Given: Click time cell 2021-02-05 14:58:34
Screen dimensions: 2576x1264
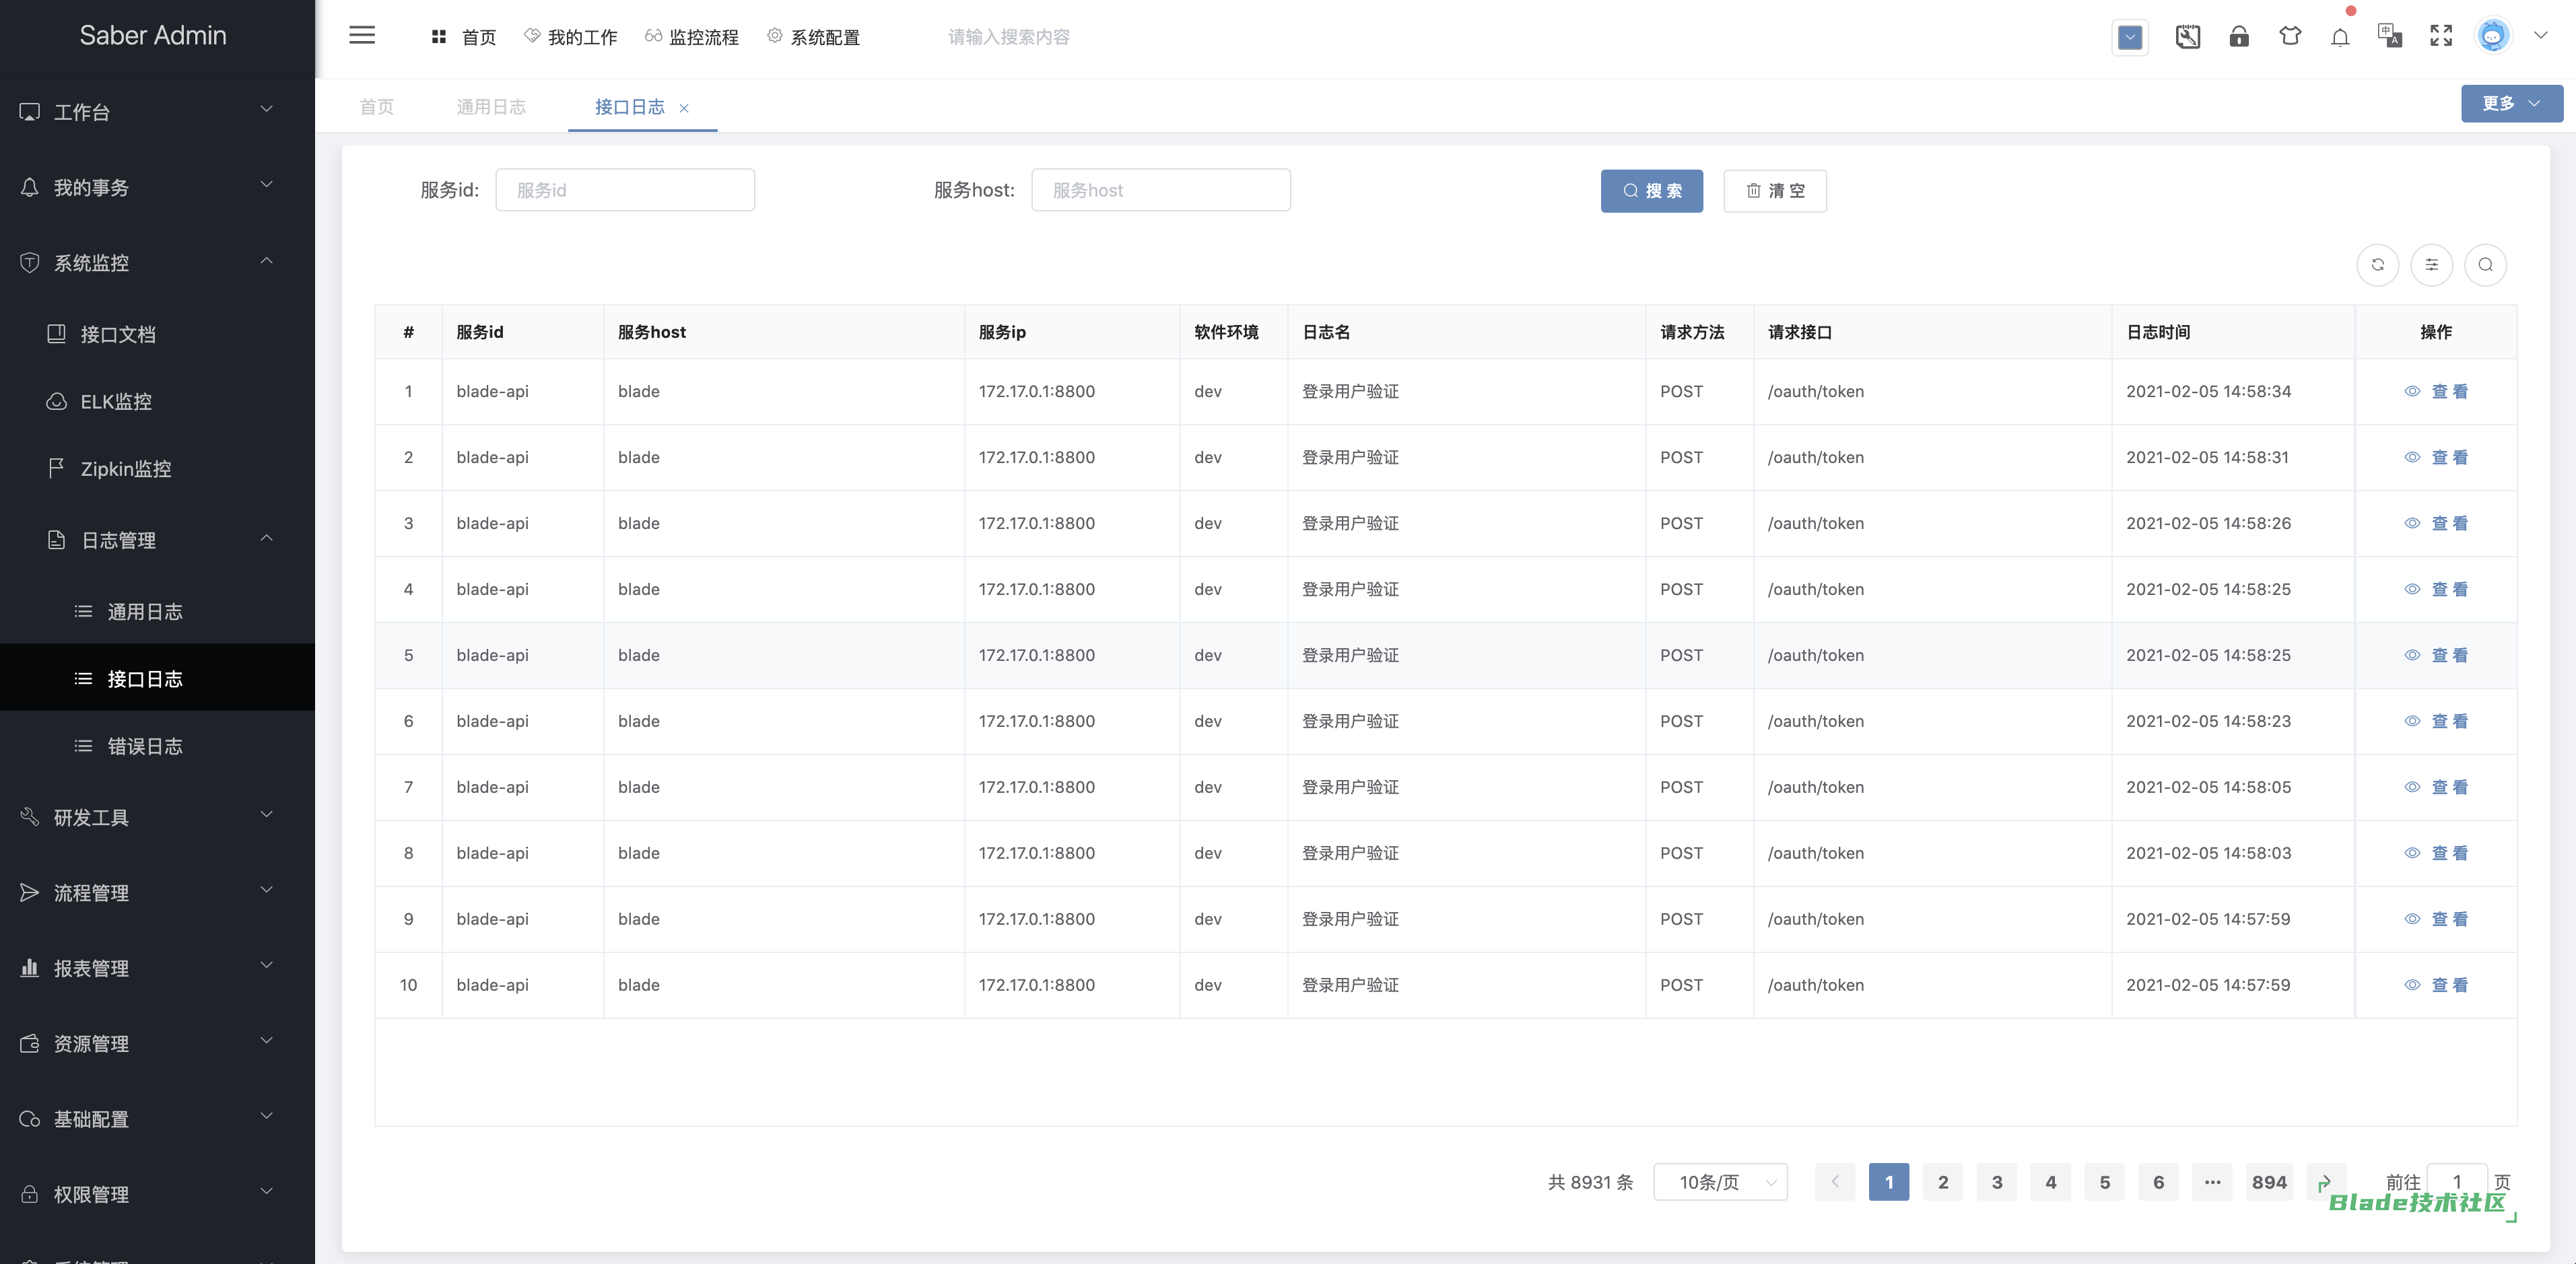Looking at the screenshot, I should click(x=2208, y=391).
